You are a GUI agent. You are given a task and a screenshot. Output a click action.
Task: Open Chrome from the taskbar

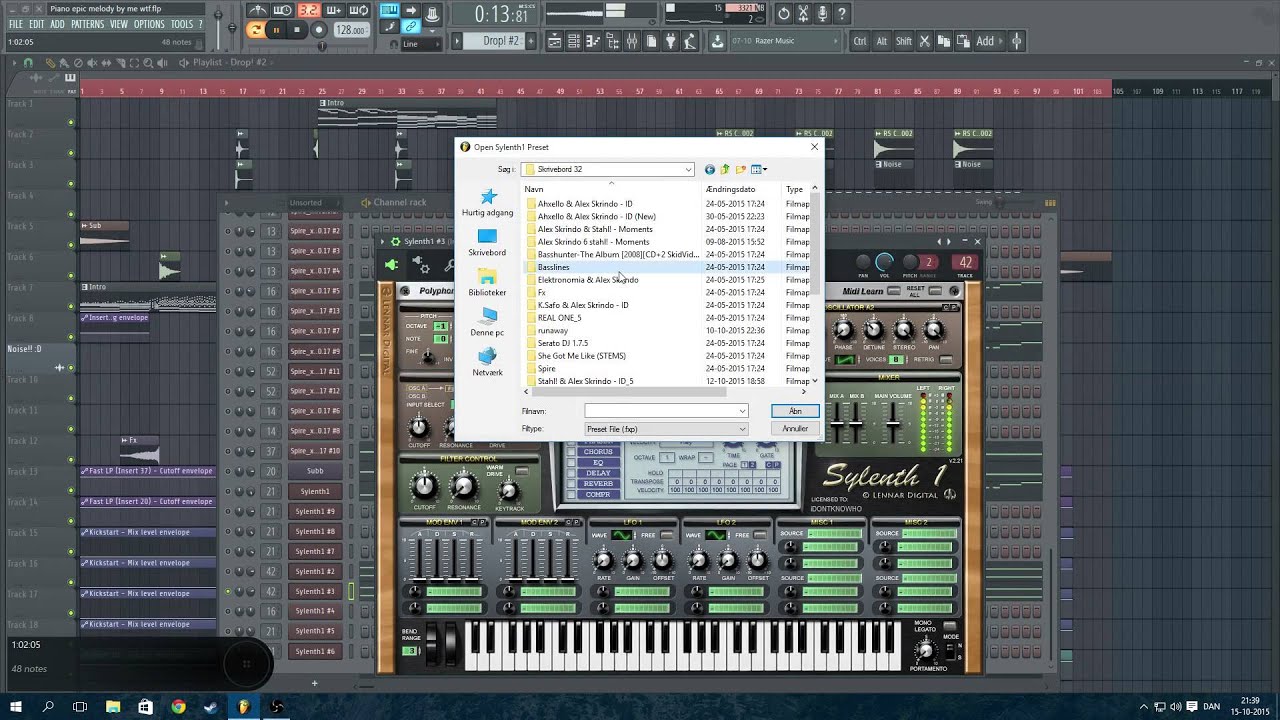click(x=178, y=706)
